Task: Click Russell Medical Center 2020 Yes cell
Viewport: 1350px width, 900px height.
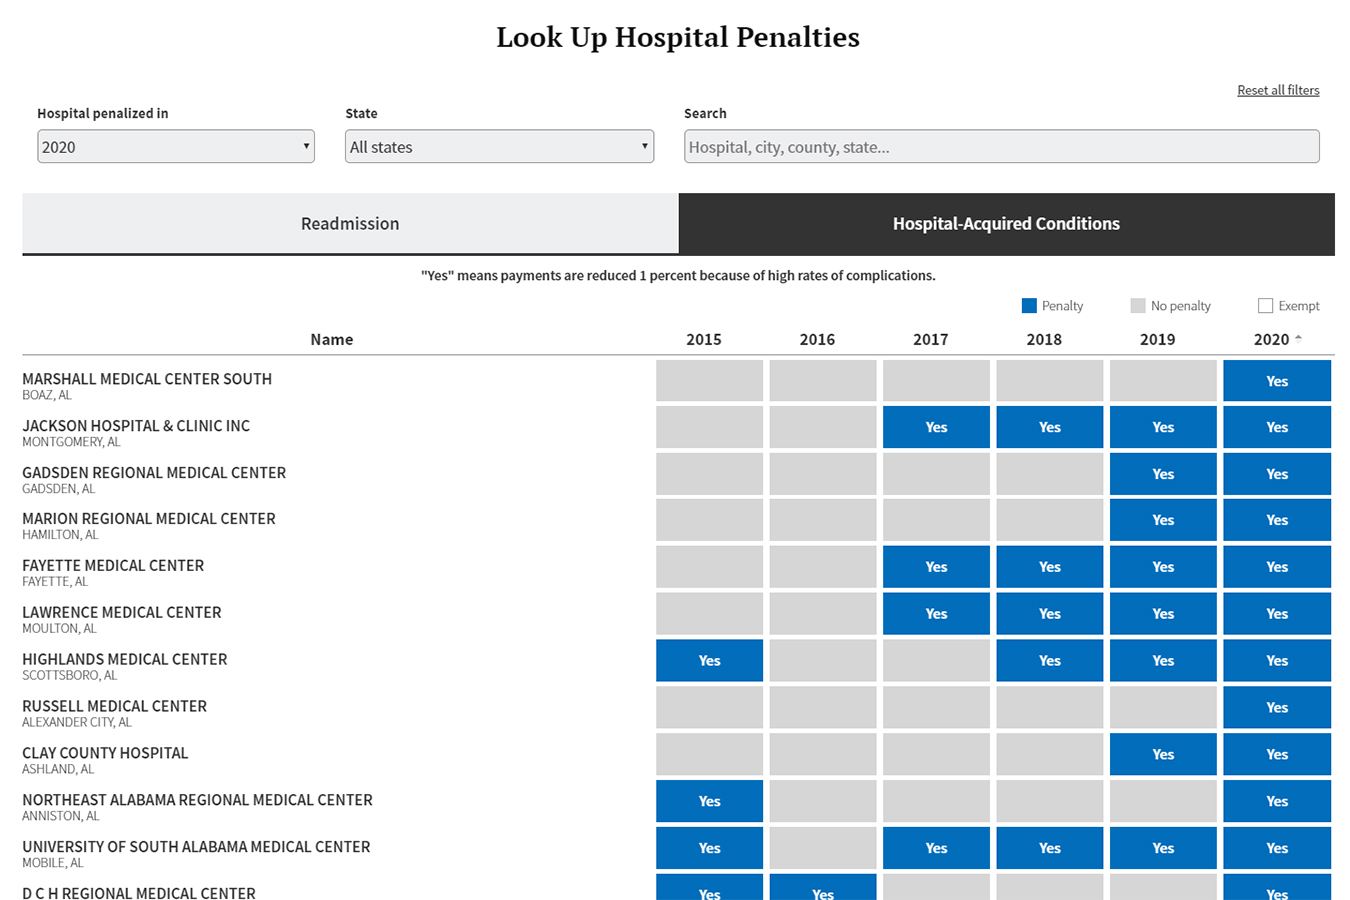Action: point(1276,708)
